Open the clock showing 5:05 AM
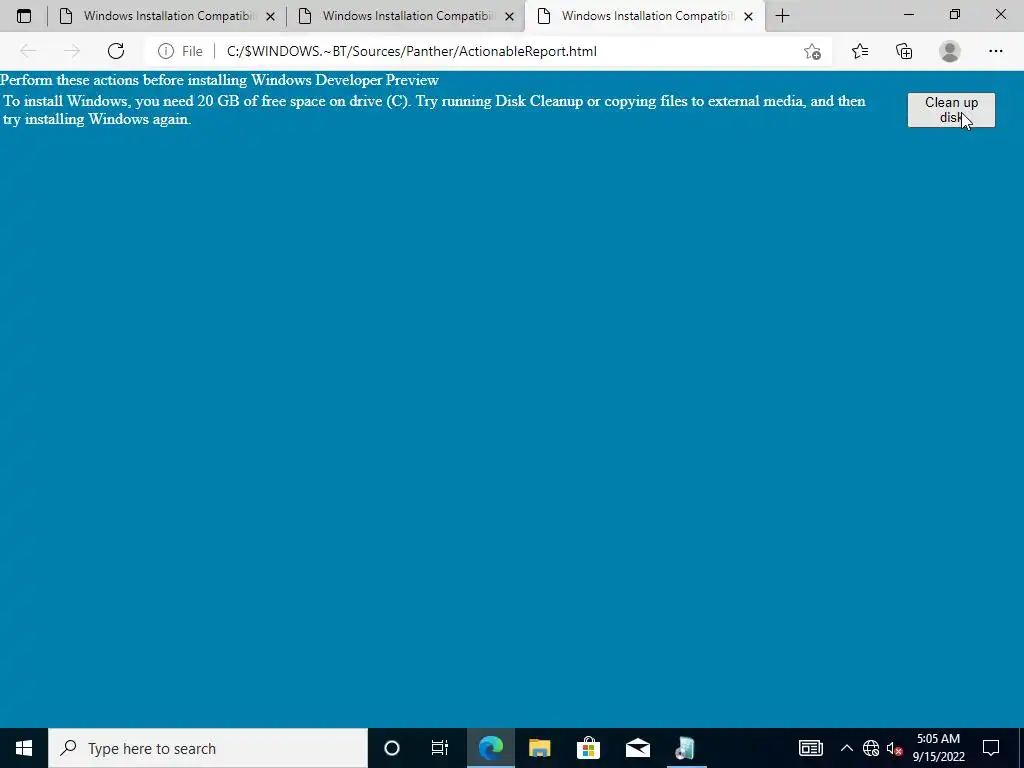1024x768 pixels. coord(938,748)
